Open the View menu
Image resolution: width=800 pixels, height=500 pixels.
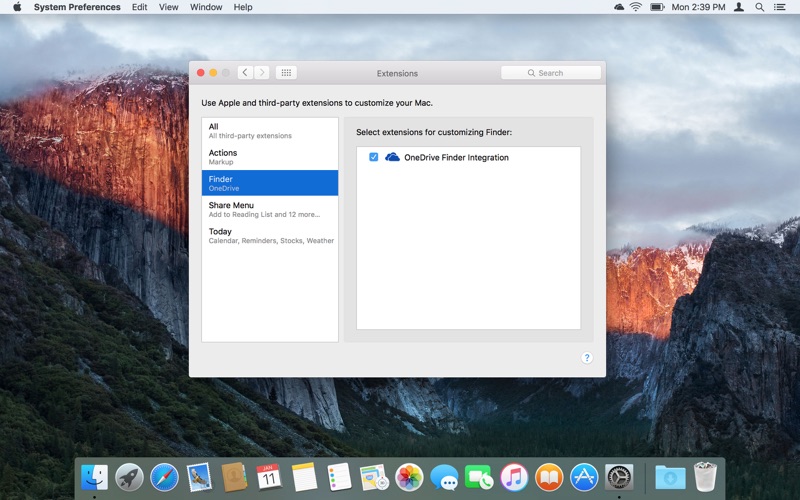pyautogui.click(x=169, y=7)
